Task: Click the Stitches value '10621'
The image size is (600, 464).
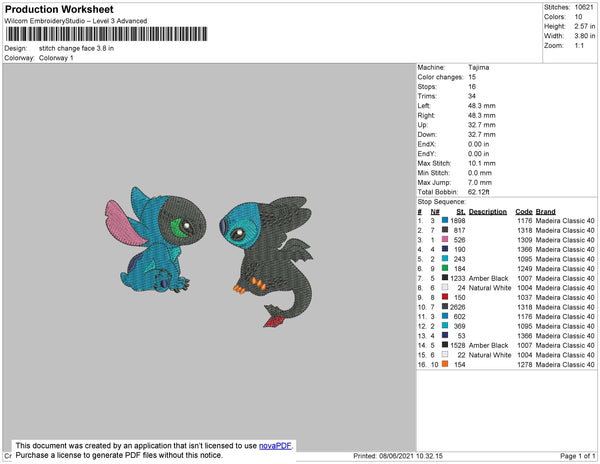Action: pos(584,7)
